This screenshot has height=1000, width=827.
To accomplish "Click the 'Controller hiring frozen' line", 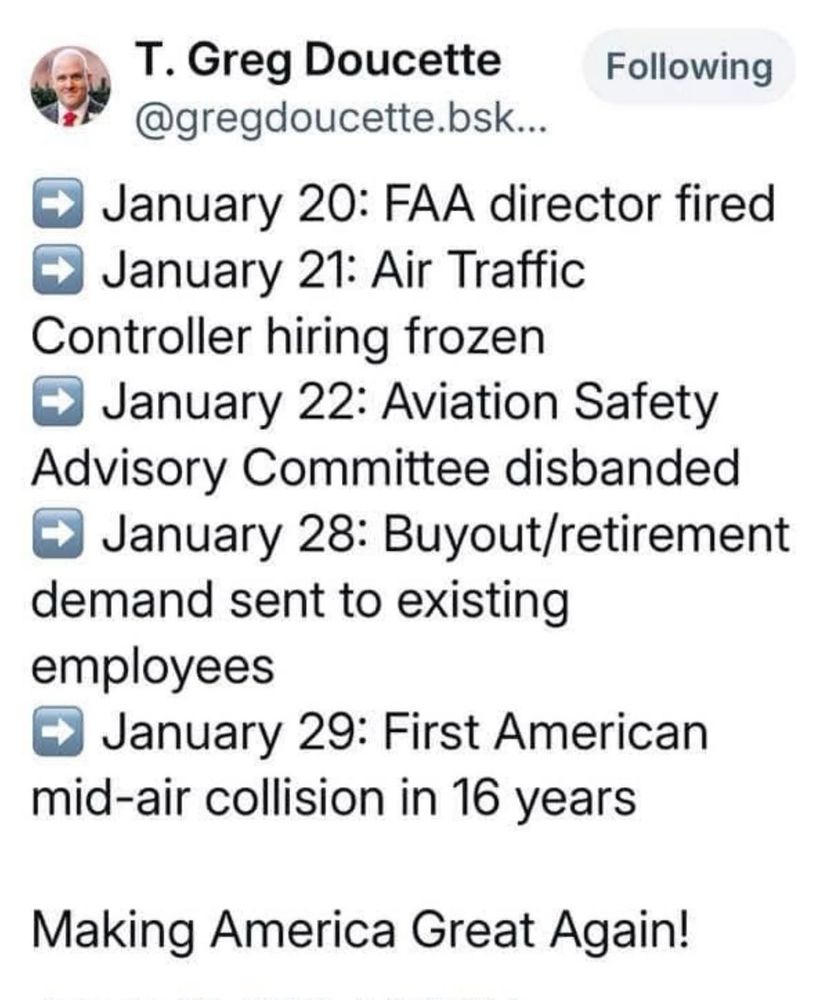I will tap(288, 337).
